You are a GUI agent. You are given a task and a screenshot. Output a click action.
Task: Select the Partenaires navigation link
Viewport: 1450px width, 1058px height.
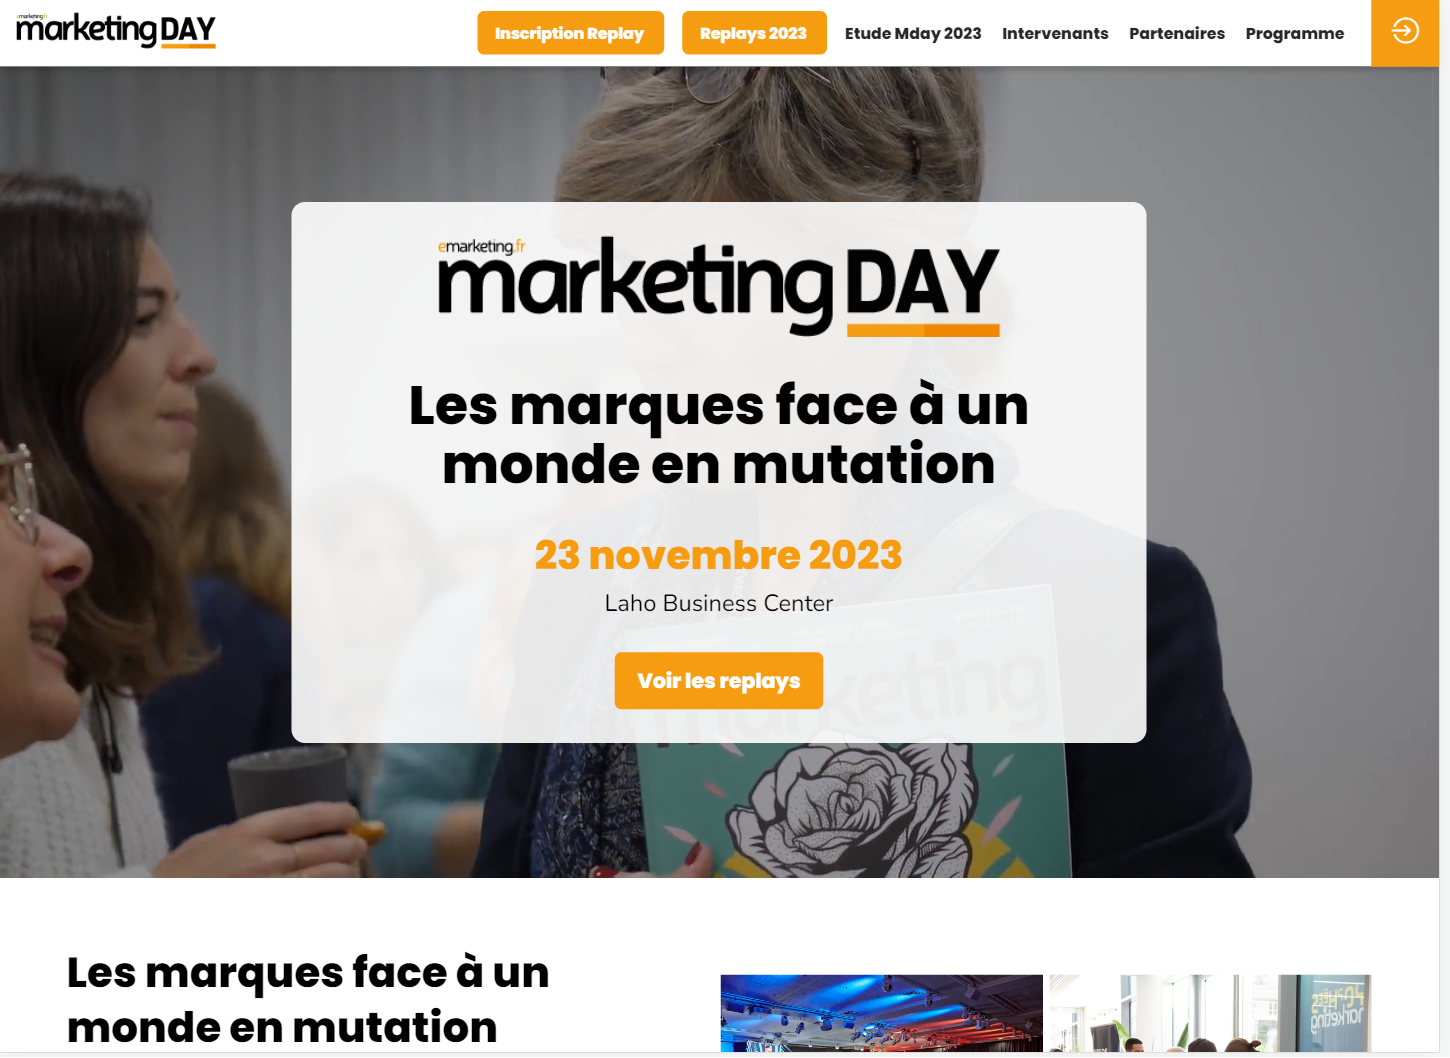tap(1177, 33)
